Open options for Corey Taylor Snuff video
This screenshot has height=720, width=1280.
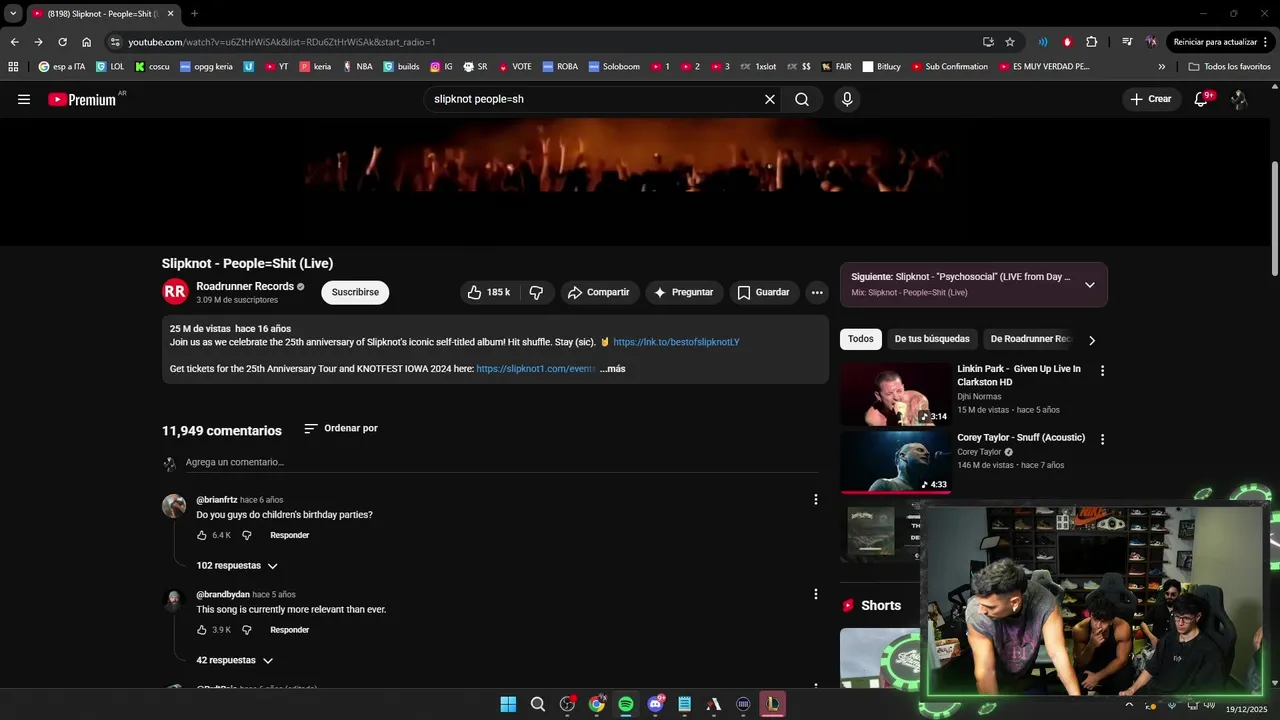1103,439
